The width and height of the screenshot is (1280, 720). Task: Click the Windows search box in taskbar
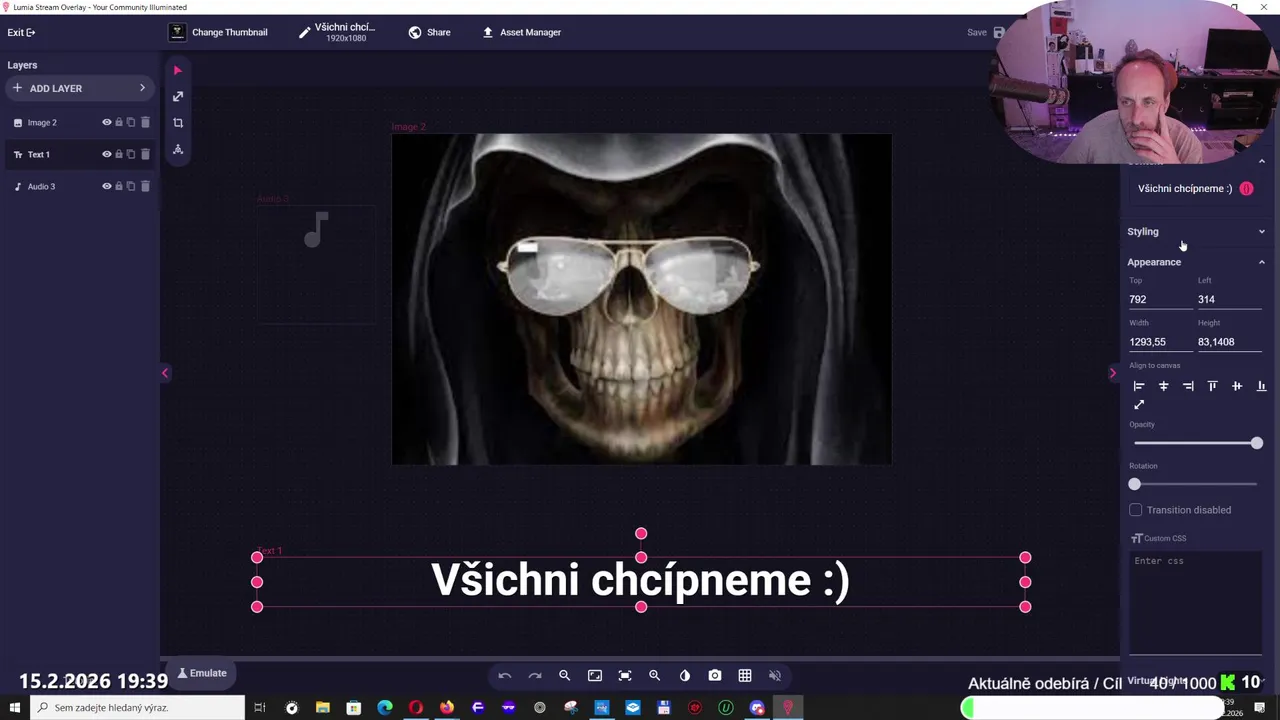(x=137, y=708)
